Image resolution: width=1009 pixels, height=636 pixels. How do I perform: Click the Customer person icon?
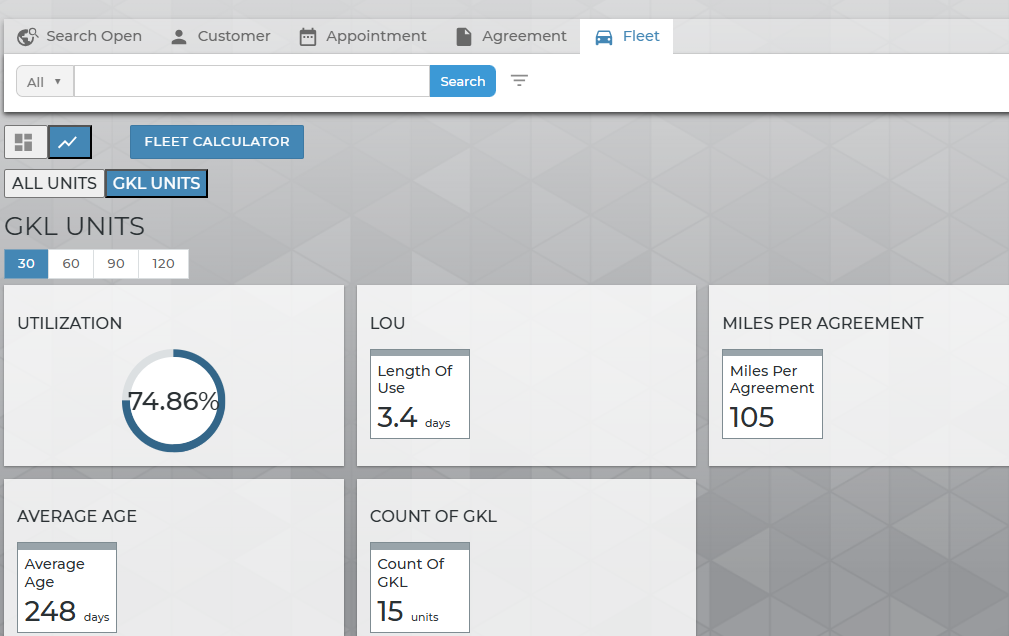179,37
